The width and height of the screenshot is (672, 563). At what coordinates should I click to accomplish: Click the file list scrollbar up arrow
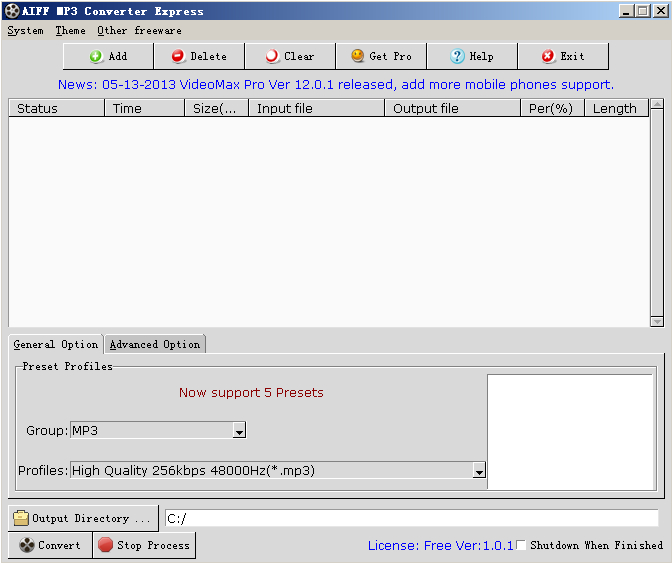coord(657,104)
